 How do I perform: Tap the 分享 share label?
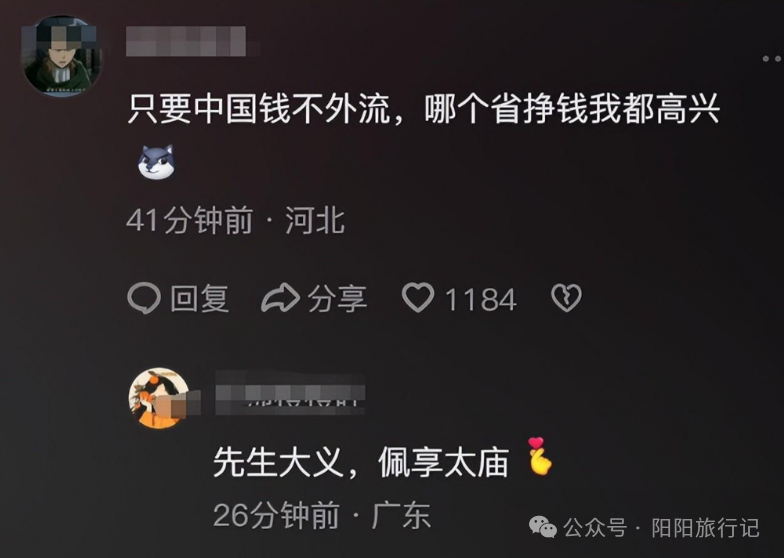click(x=337, y=299)
